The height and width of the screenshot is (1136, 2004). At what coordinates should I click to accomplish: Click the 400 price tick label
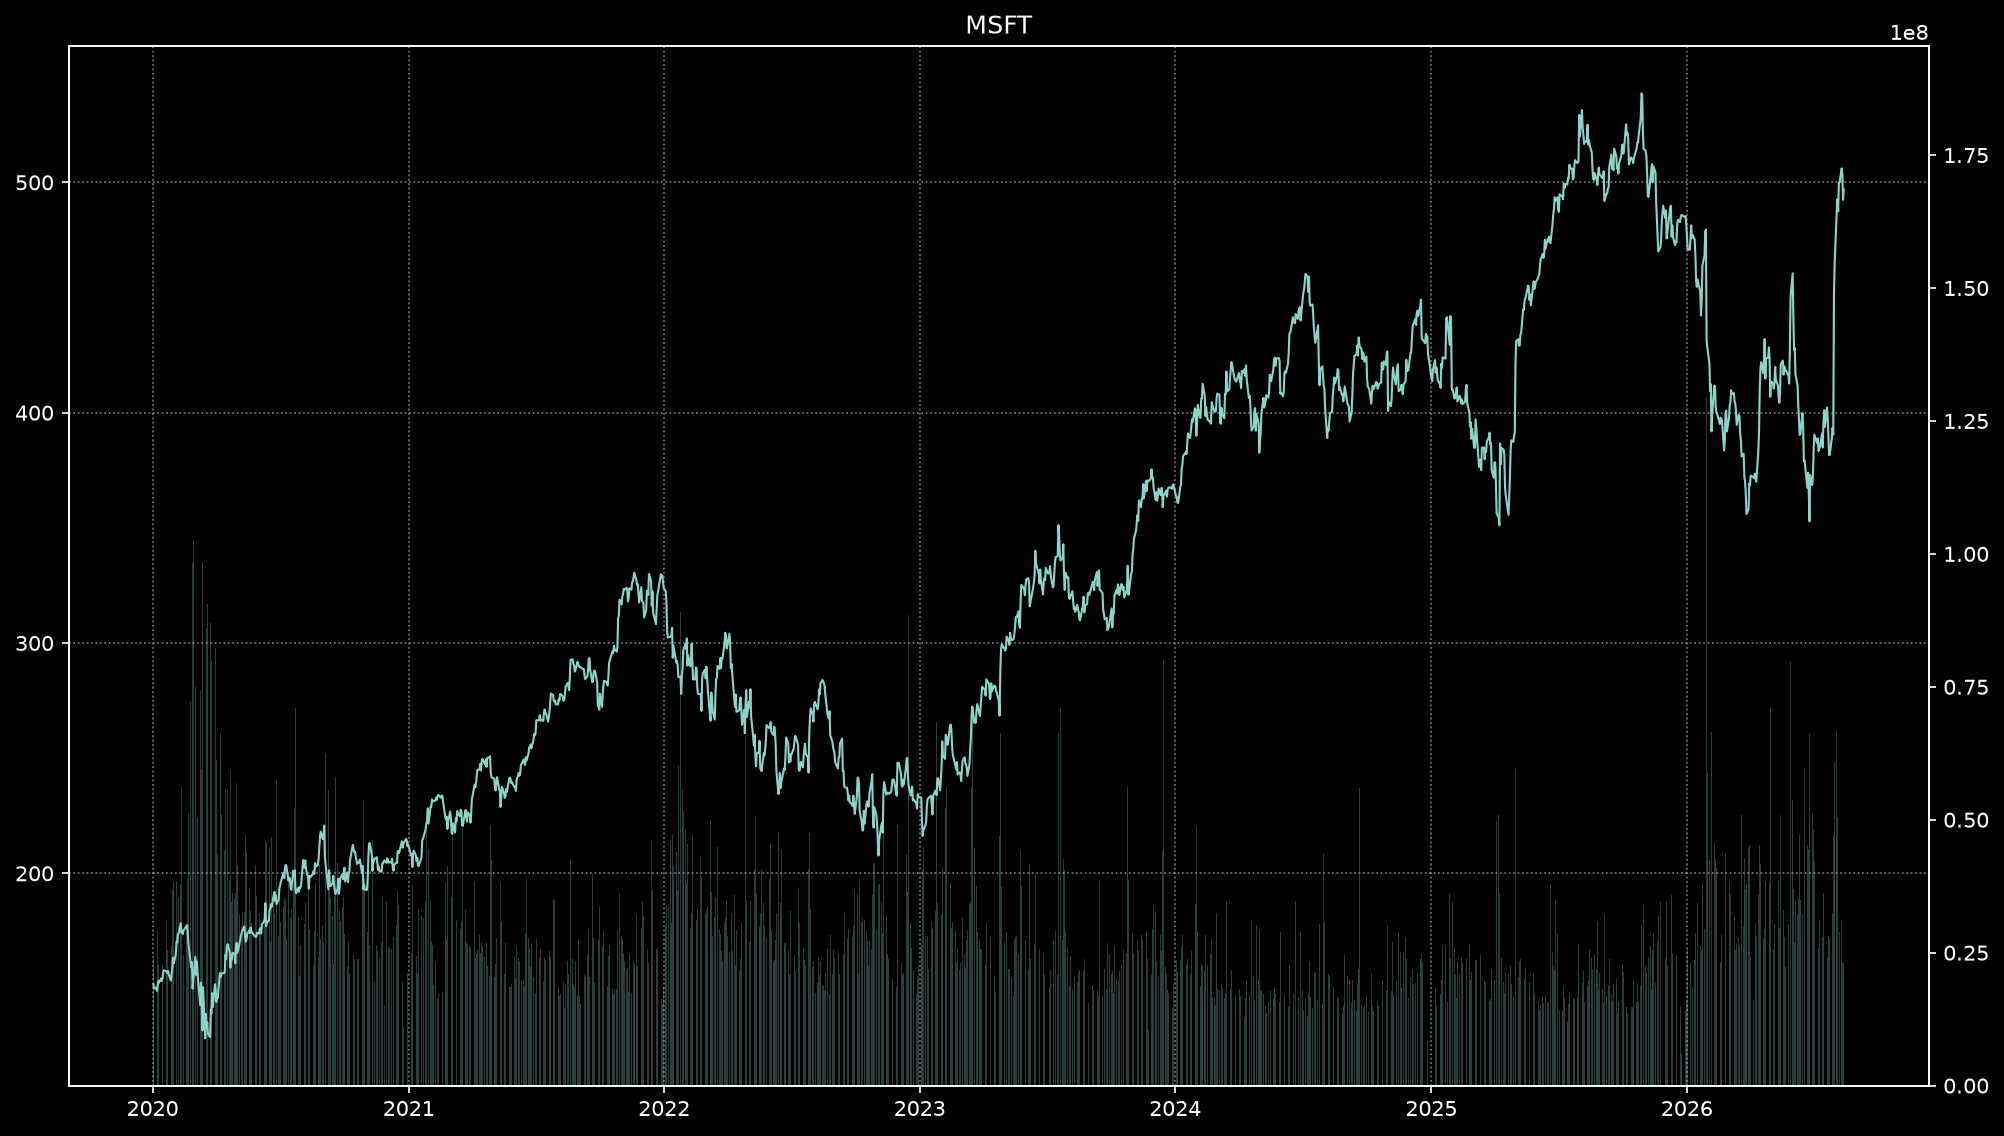click(36, 413)
